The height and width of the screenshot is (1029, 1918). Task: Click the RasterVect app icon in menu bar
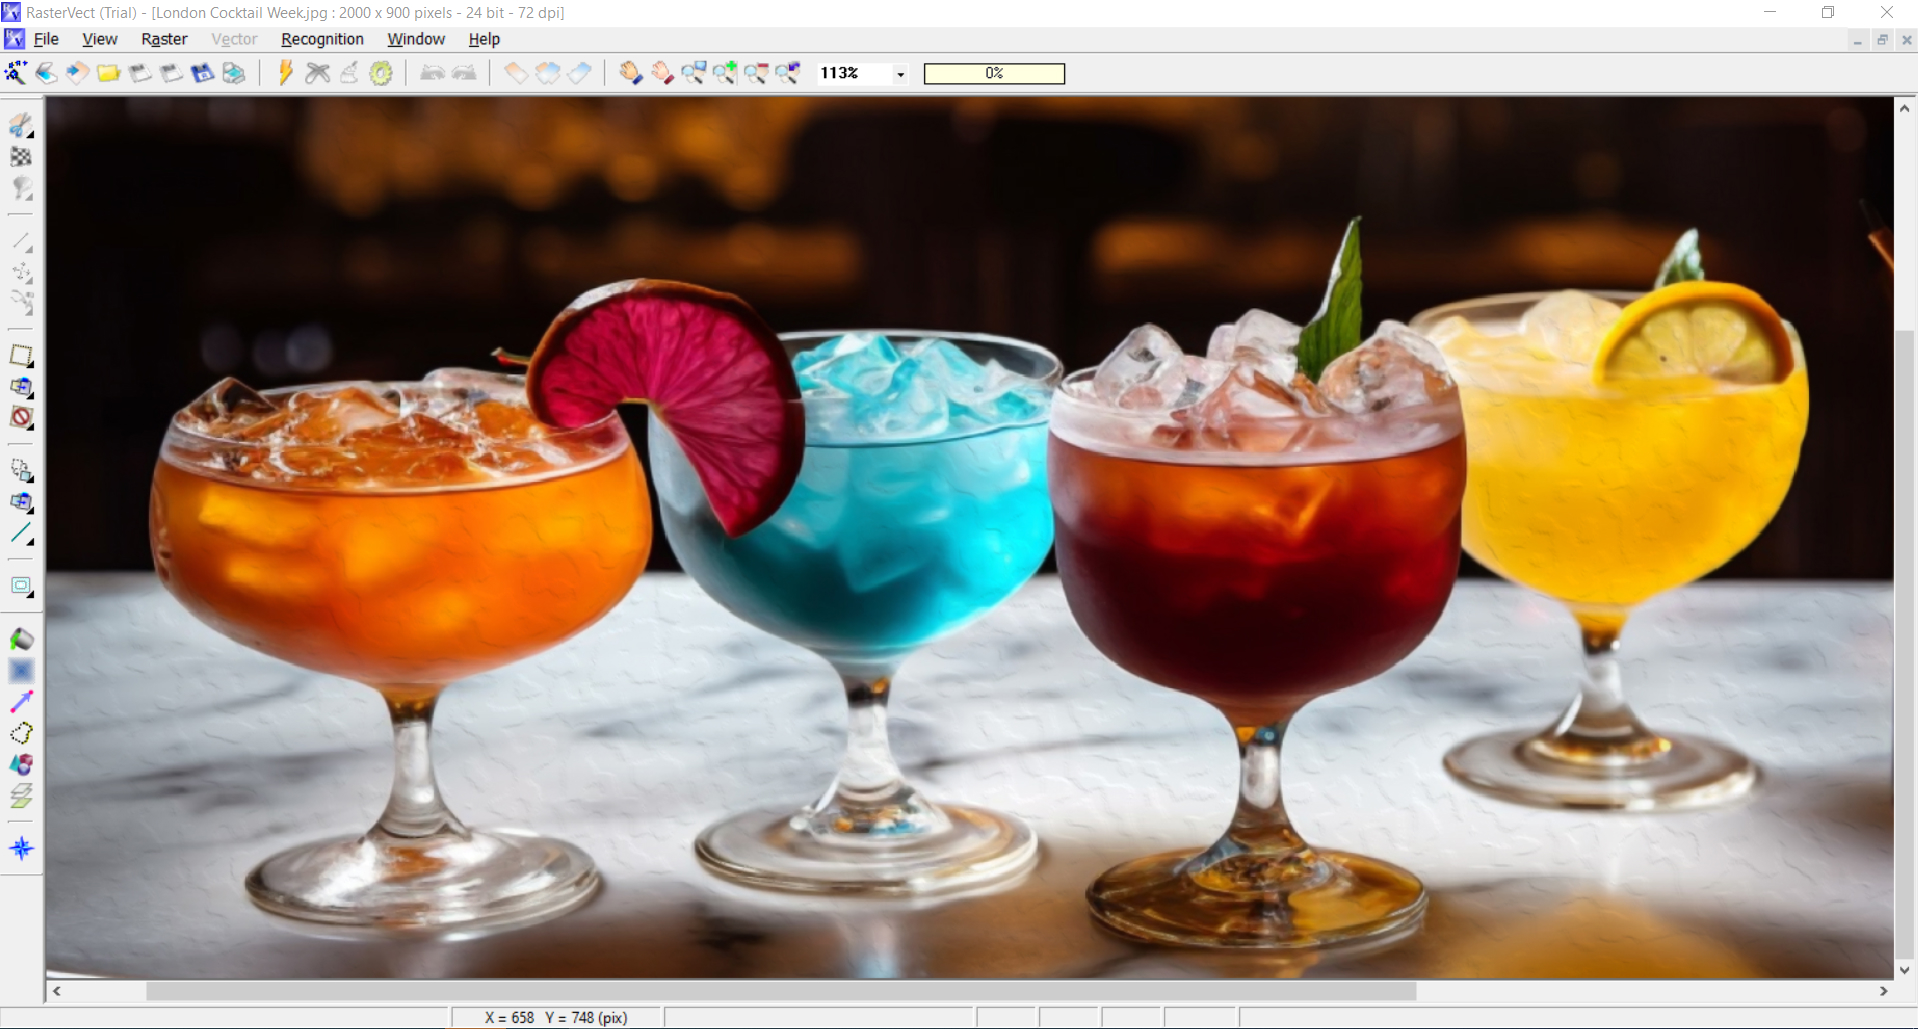[15, 39]
